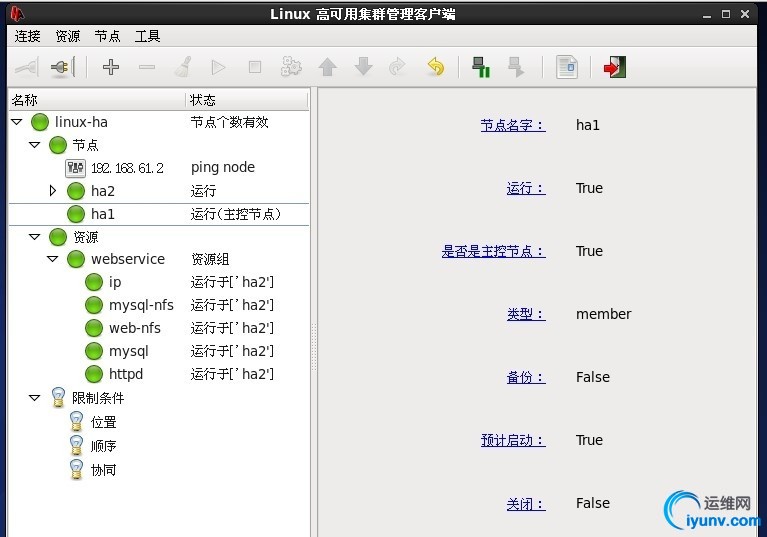Select the 192.168.61.2 ping node row

159,168
